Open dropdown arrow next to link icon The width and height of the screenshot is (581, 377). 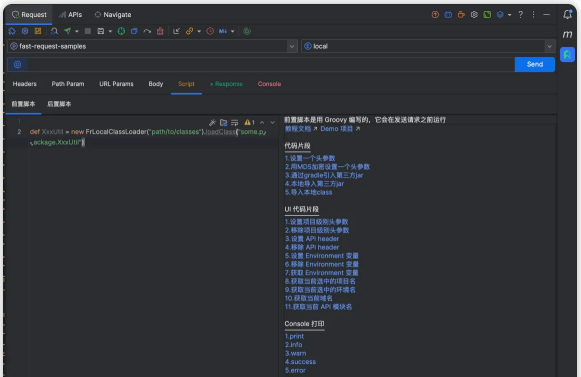pyautogui.click(x=199, y=32)
